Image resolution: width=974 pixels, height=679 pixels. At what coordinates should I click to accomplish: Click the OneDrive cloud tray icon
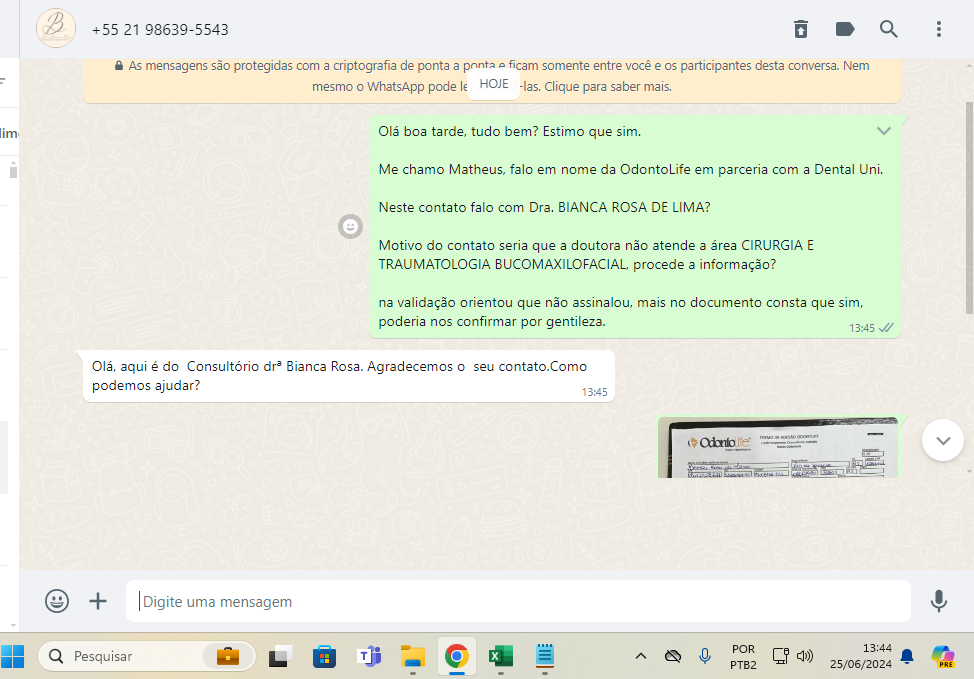[x=673, y=656]
